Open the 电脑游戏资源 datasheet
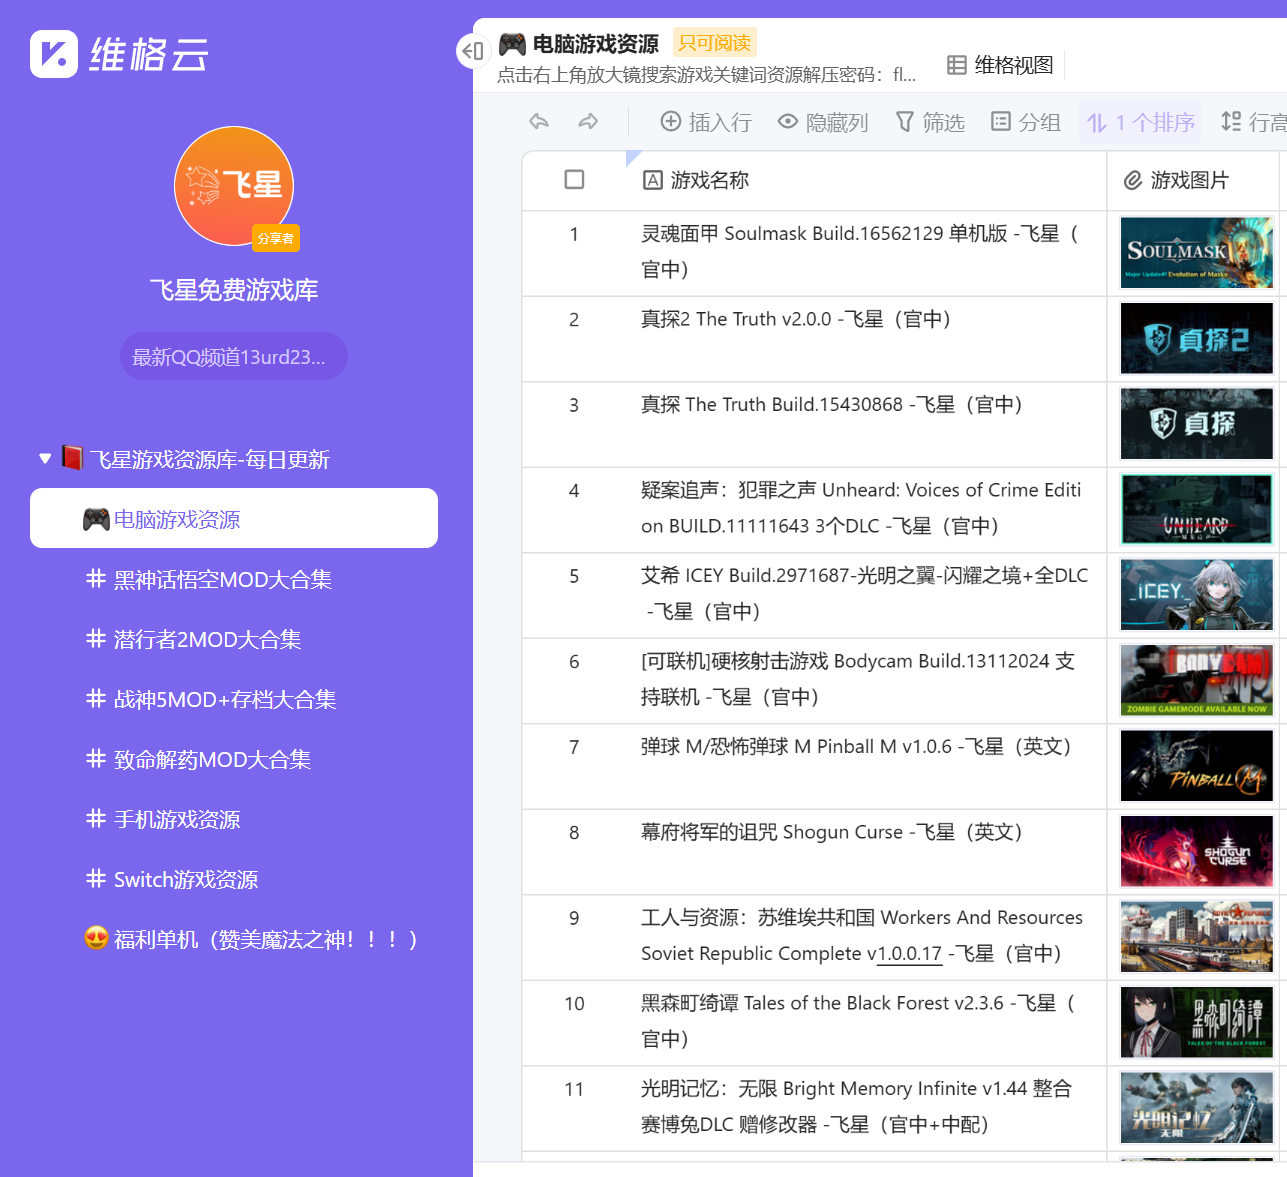The image size is (1287, 1177). 234,518
